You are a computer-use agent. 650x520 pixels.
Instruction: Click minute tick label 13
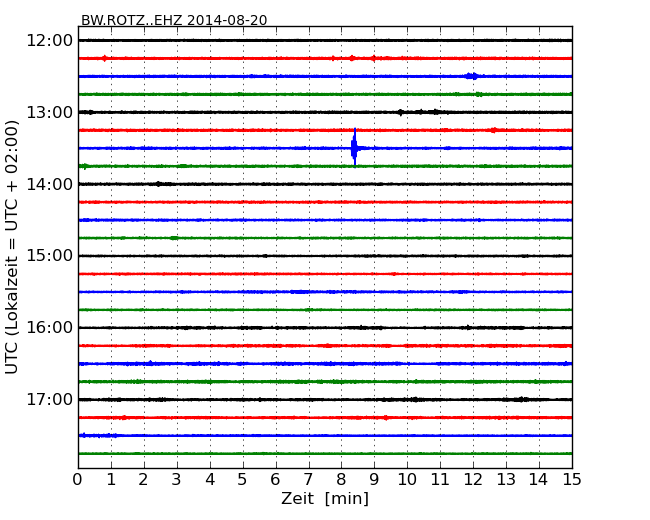[506, 480]
